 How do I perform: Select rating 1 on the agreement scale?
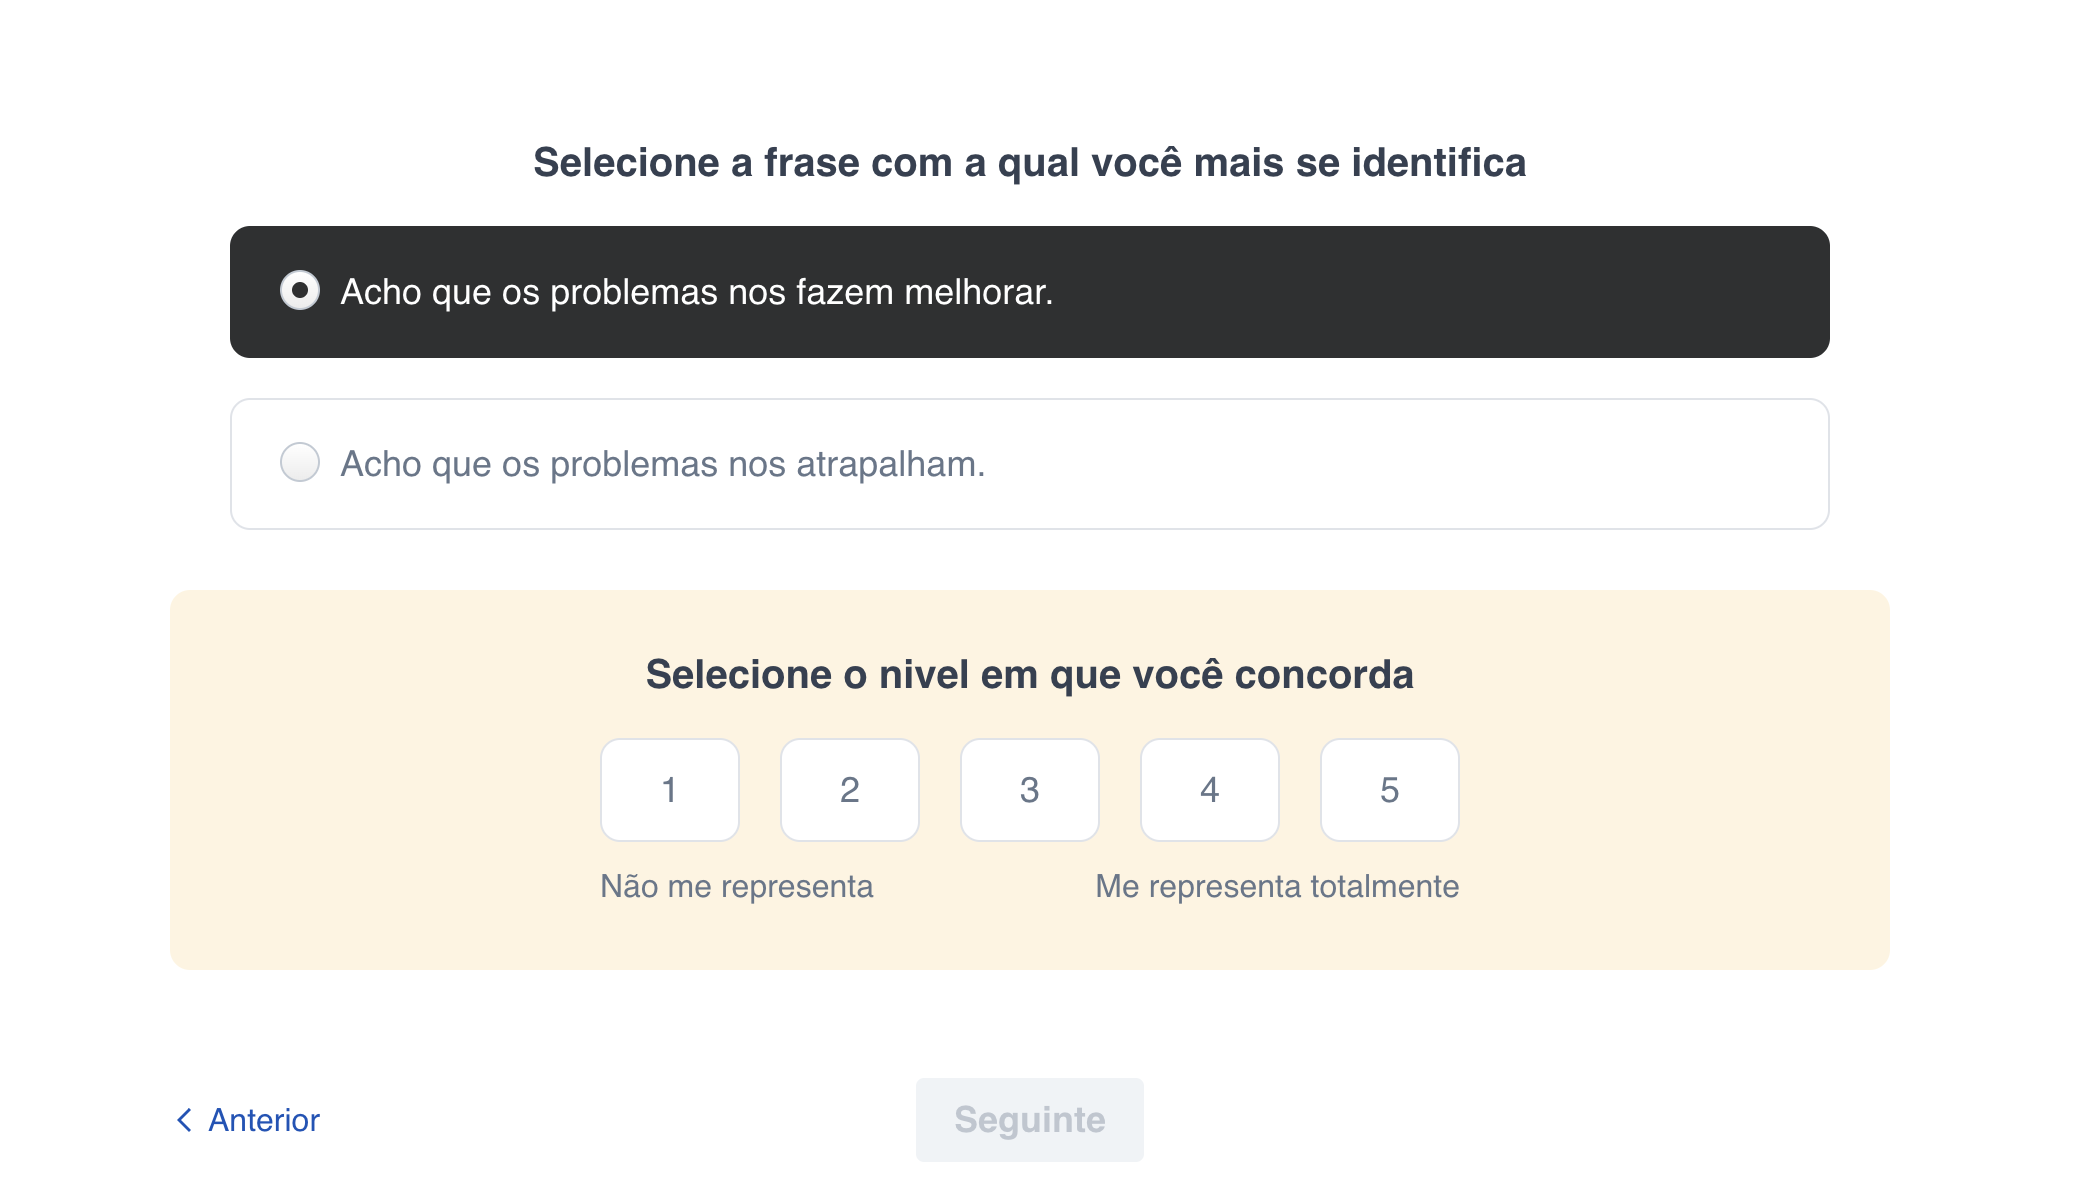point(669,790)
